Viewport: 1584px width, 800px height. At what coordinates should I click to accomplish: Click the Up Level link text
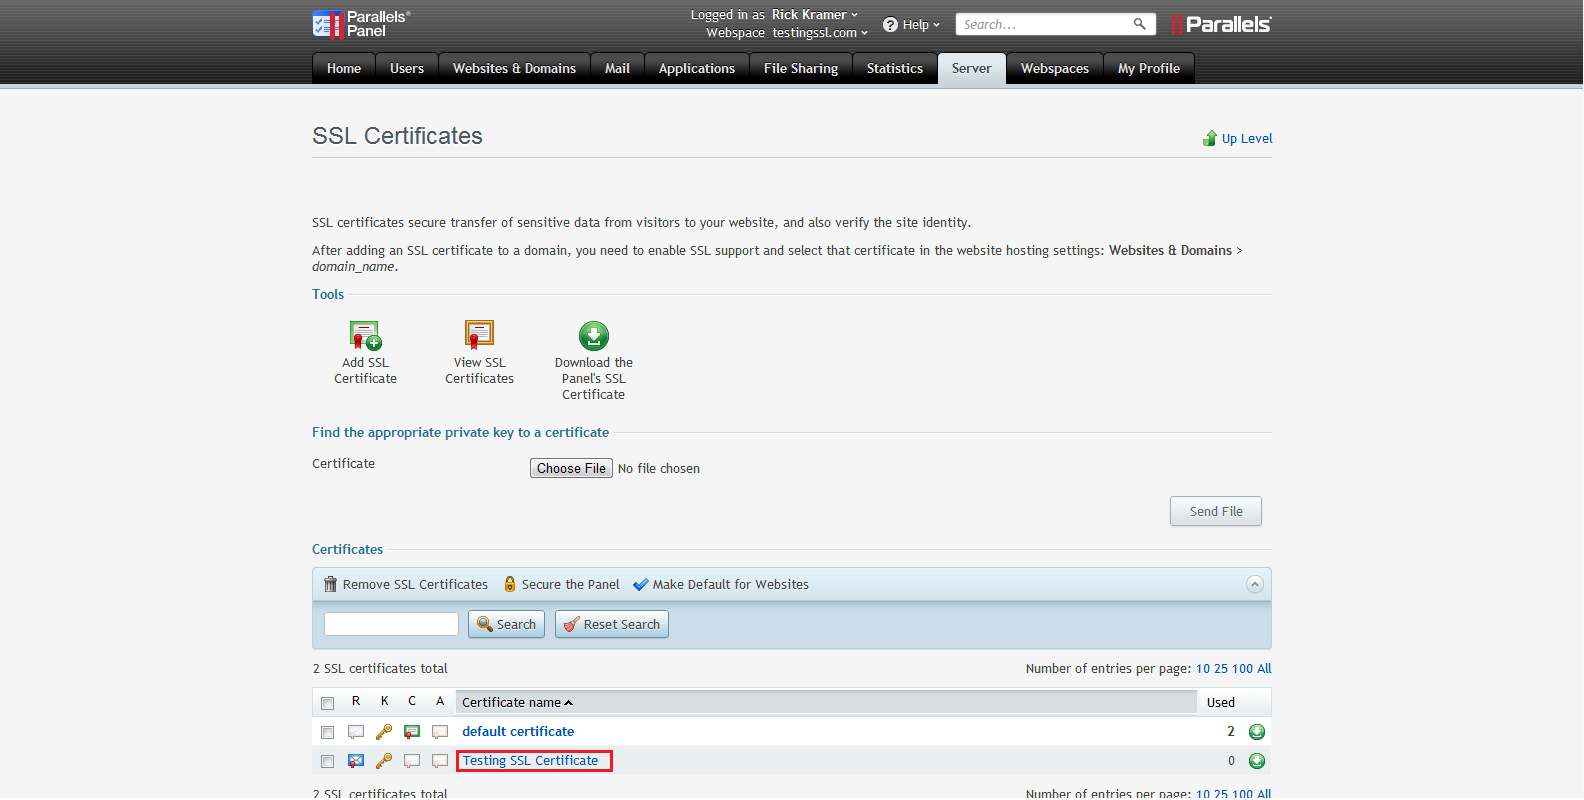click(1247, 138)
